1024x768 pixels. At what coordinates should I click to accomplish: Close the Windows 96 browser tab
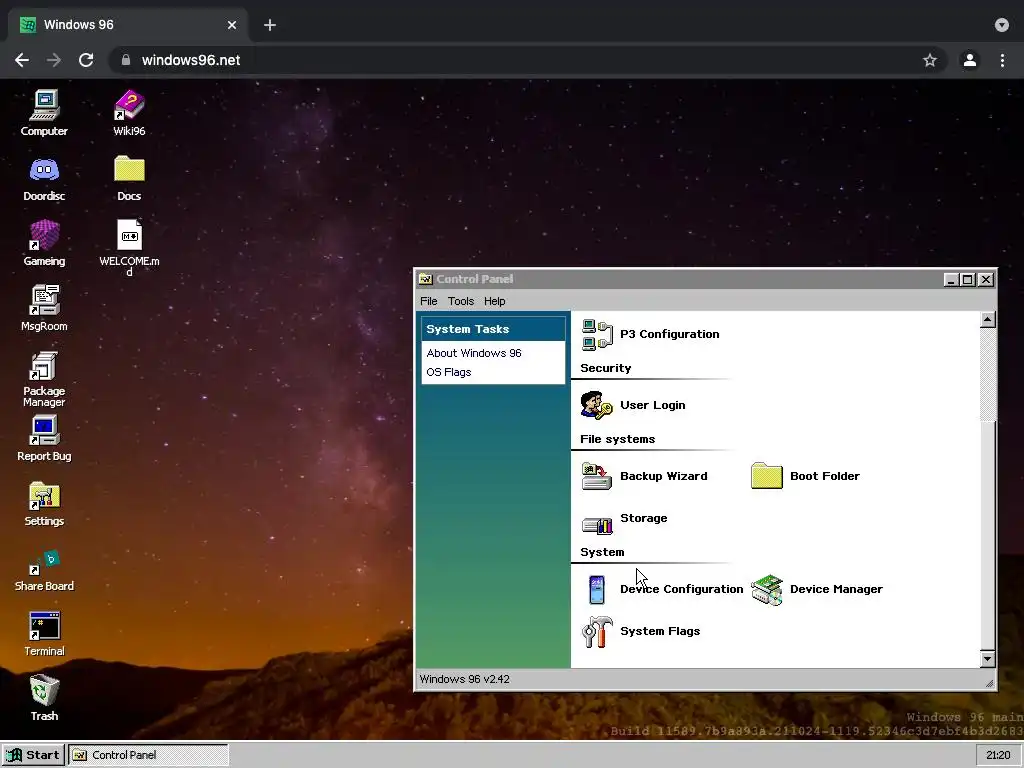232,25
